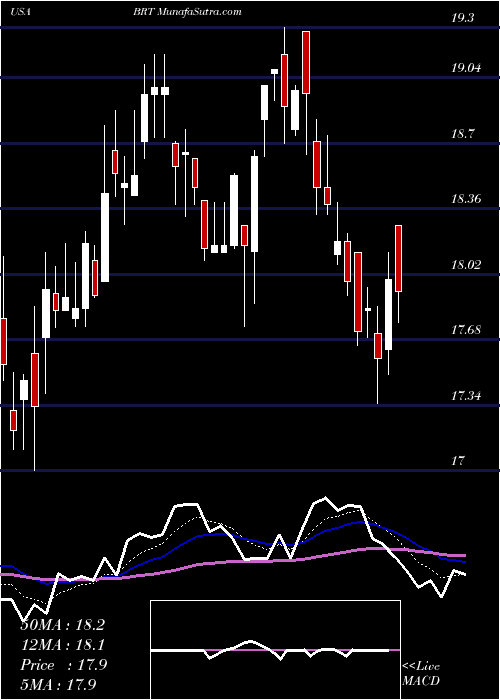
Task: Click the <<Live MACD label
Action: pos(421,673)
